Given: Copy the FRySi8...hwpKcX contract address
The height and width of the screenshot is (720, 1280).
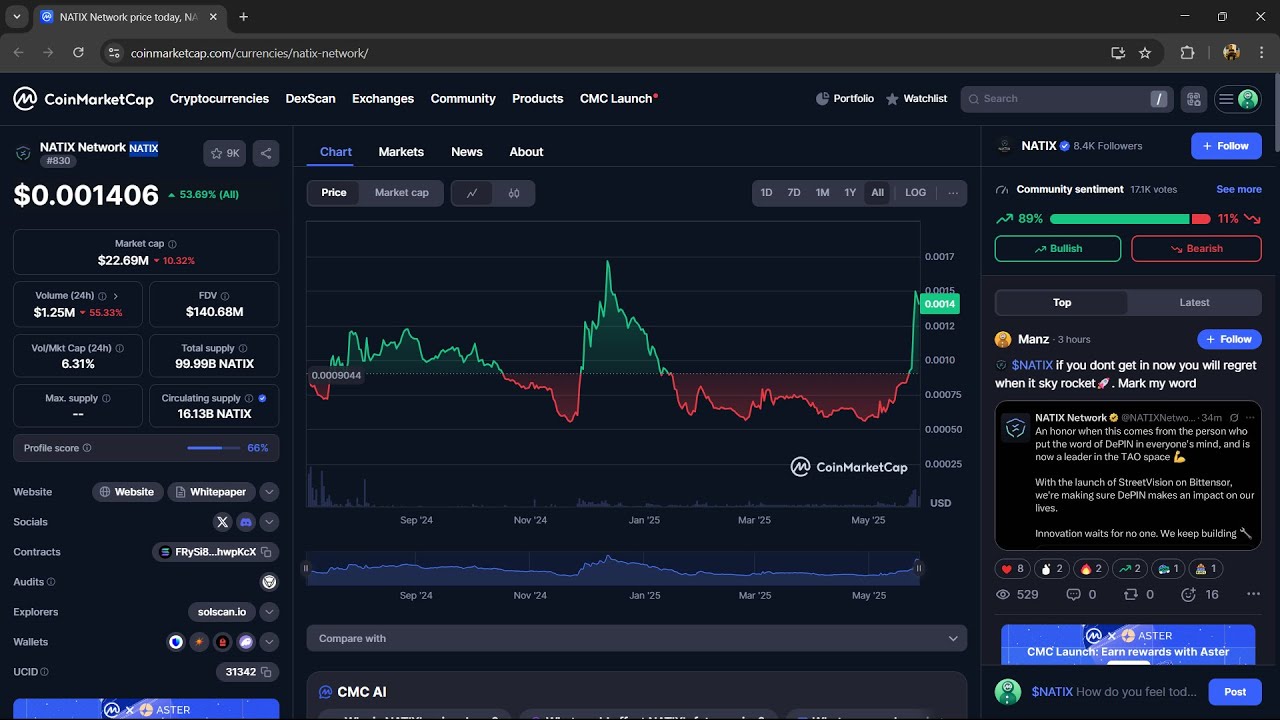Looking at the screenshot, I should pos(266,552).
